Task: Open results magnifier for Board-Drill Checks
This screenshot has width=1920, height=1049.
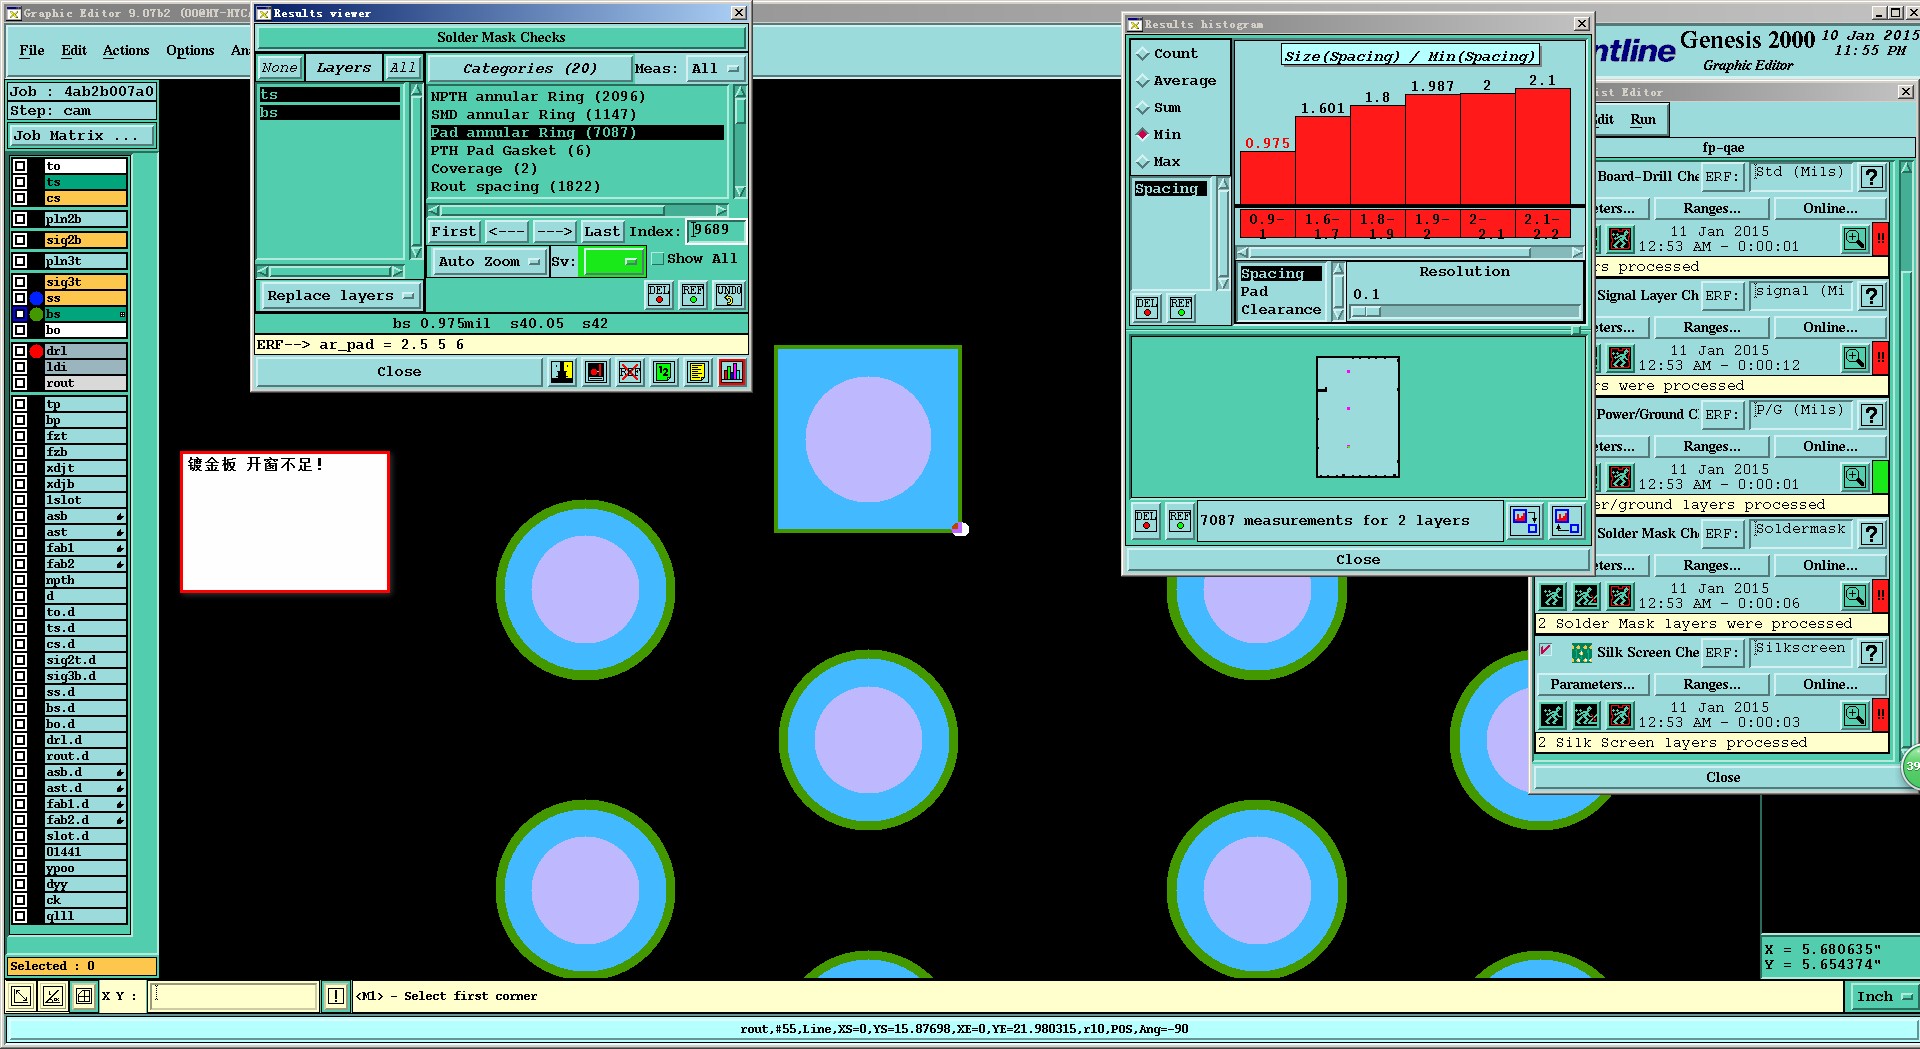Action: tap(1855, 239)
